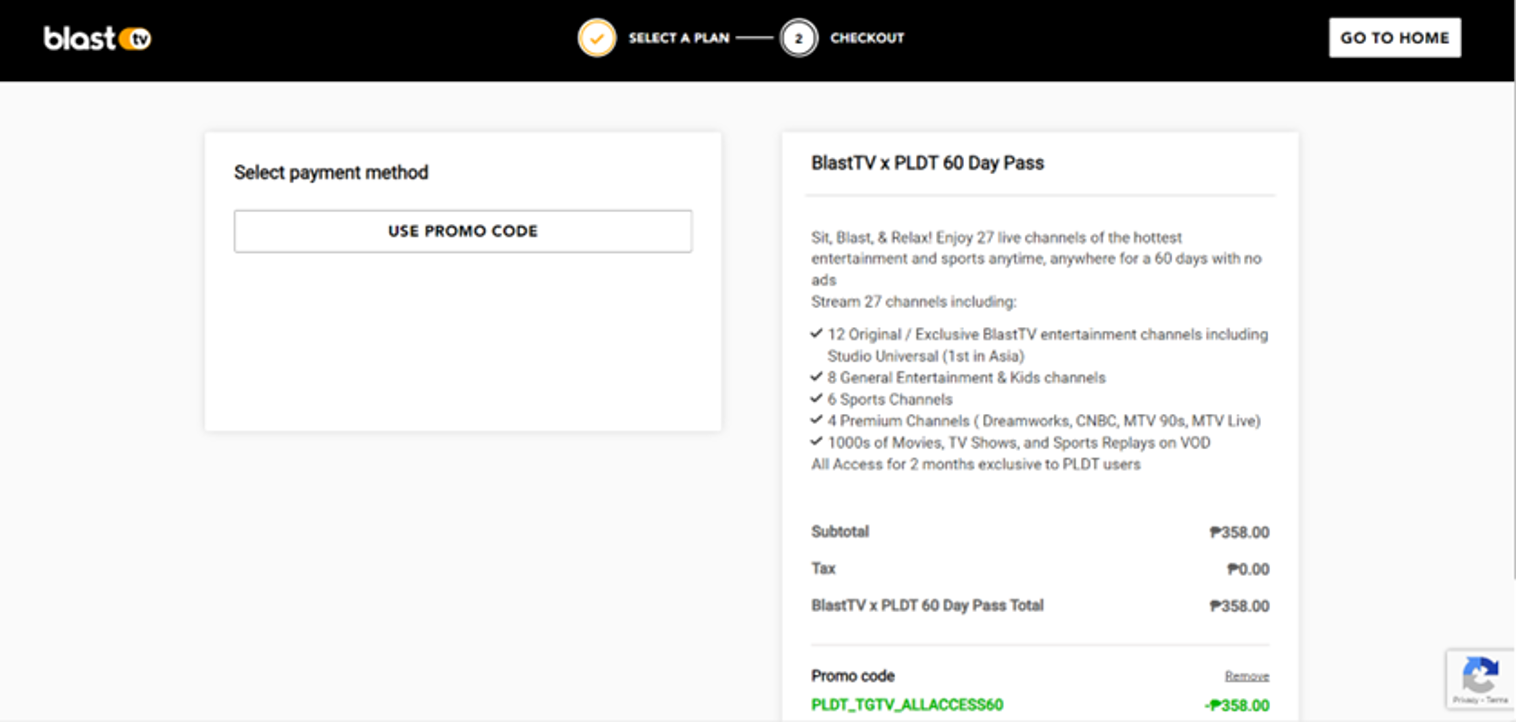Click the Select a Plan checkmark circle
The height and width of the screenshot is (722, 1516).
[x=597, y=38]
